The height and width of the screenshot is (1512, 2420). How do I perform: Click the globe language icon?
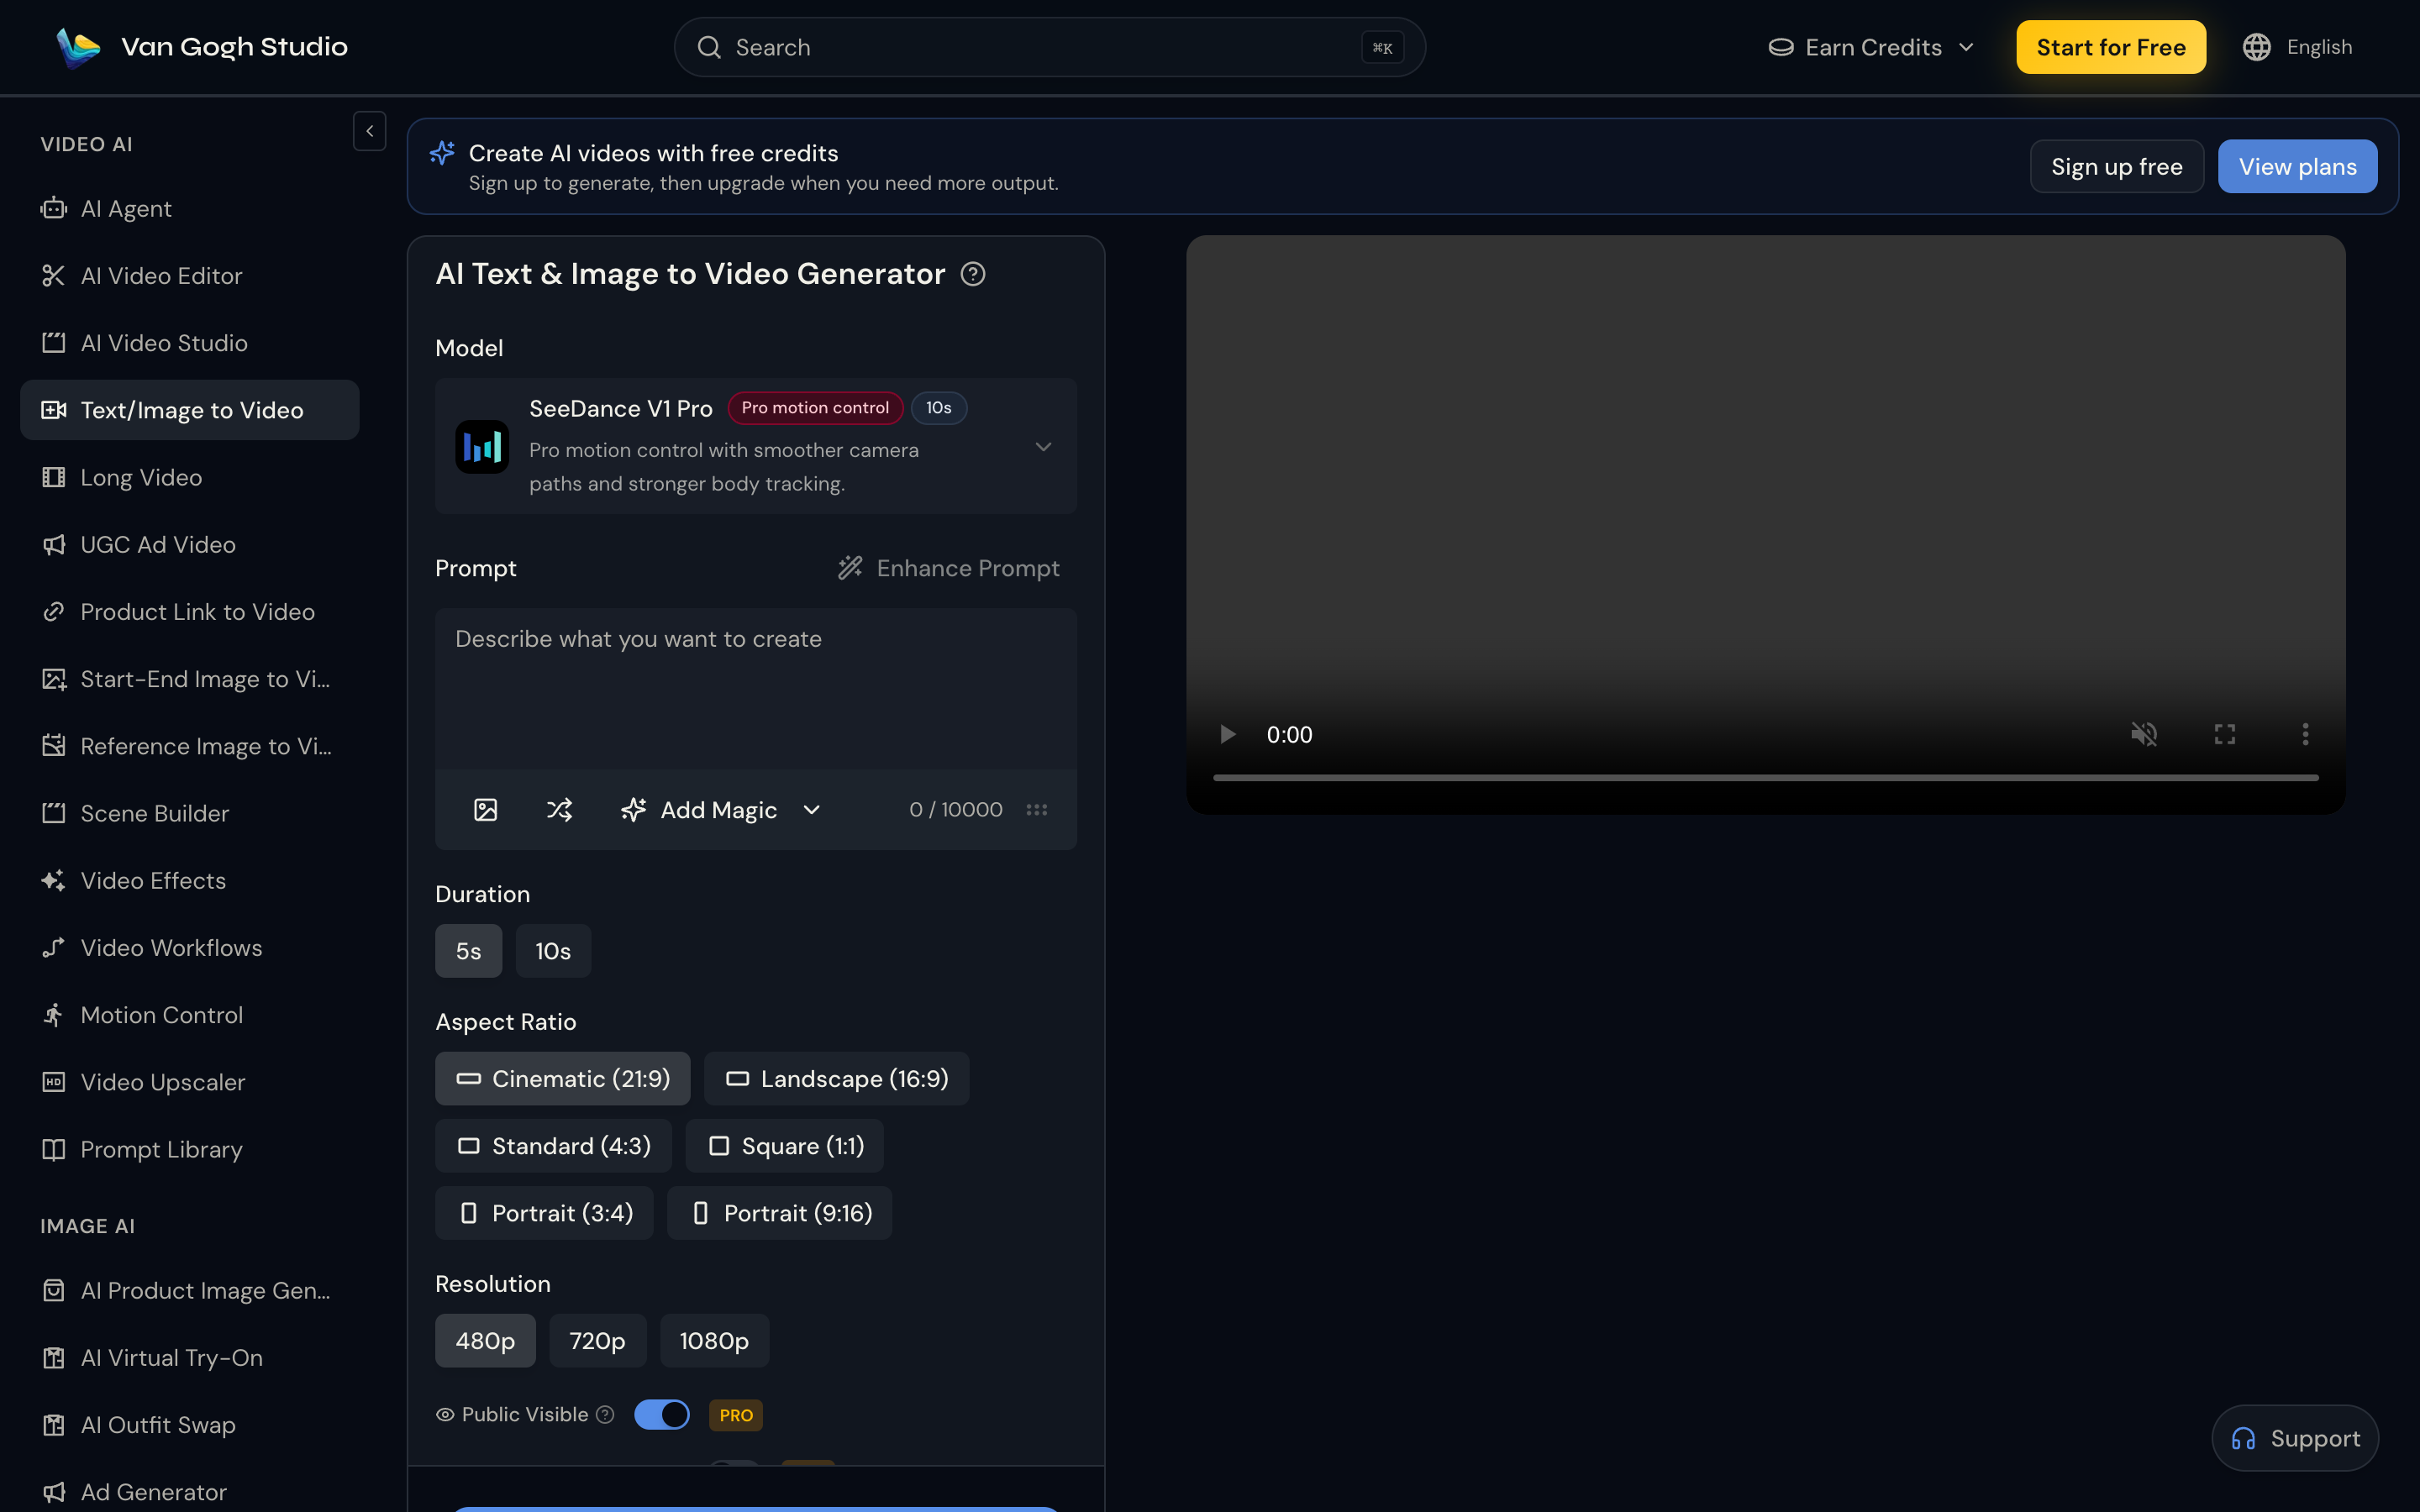(2257, 47)
